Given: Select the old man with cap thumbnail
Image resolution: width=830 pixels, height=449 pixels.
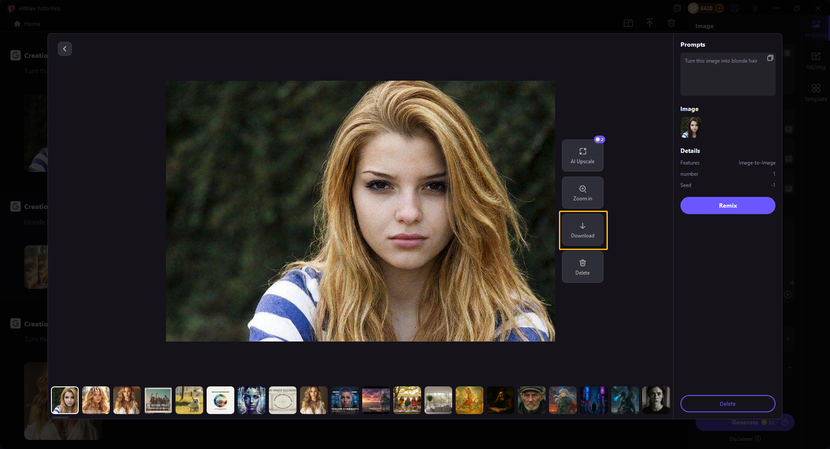Looking at the screenshot, I should pos(531,400).
